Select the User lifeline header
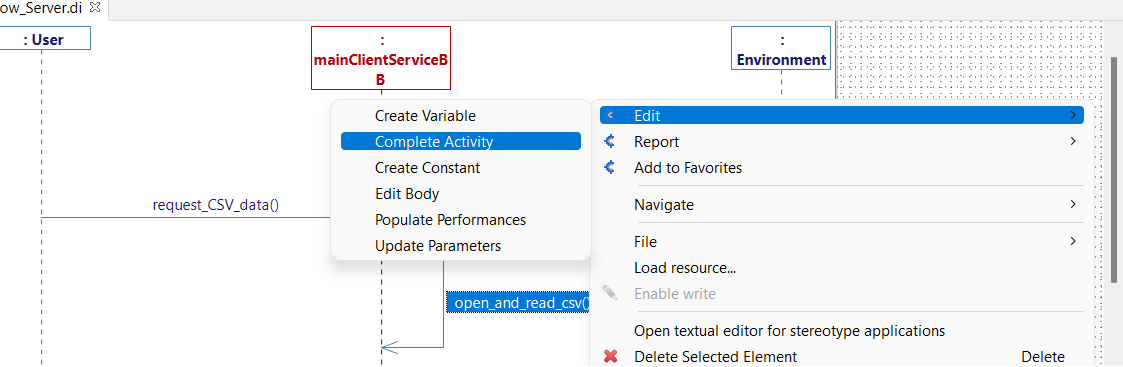Screen dimensions: 1123x367 point(44,39)
